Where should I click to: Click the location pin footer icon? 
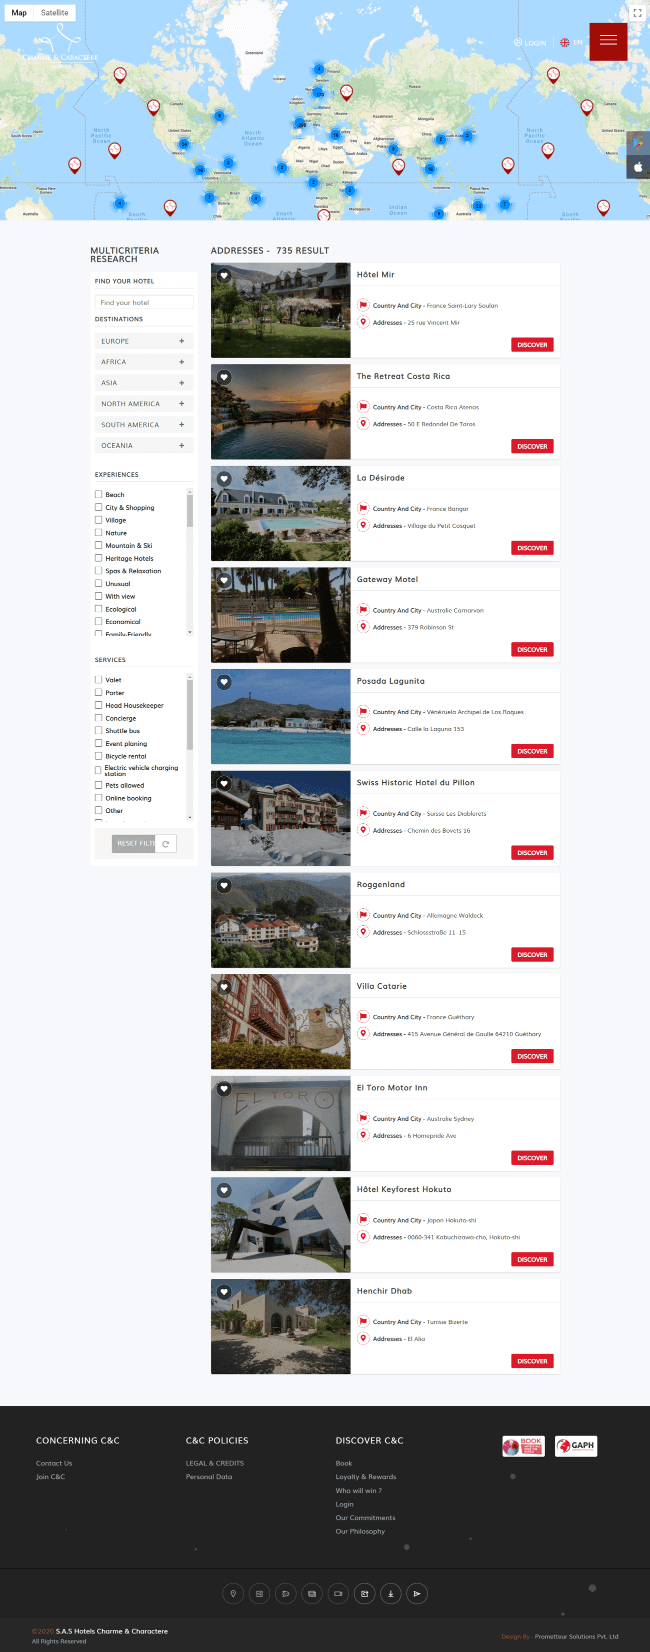(x=233, y=1593)
